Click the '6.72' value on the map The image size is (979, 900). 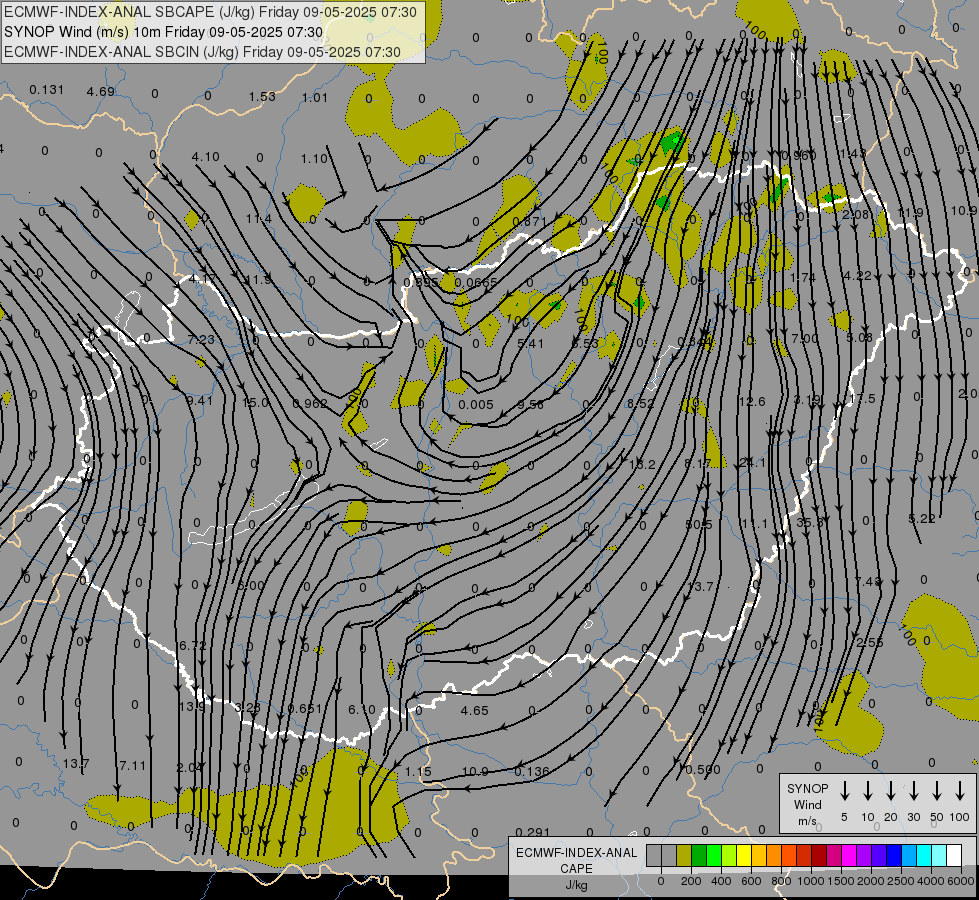192,645
